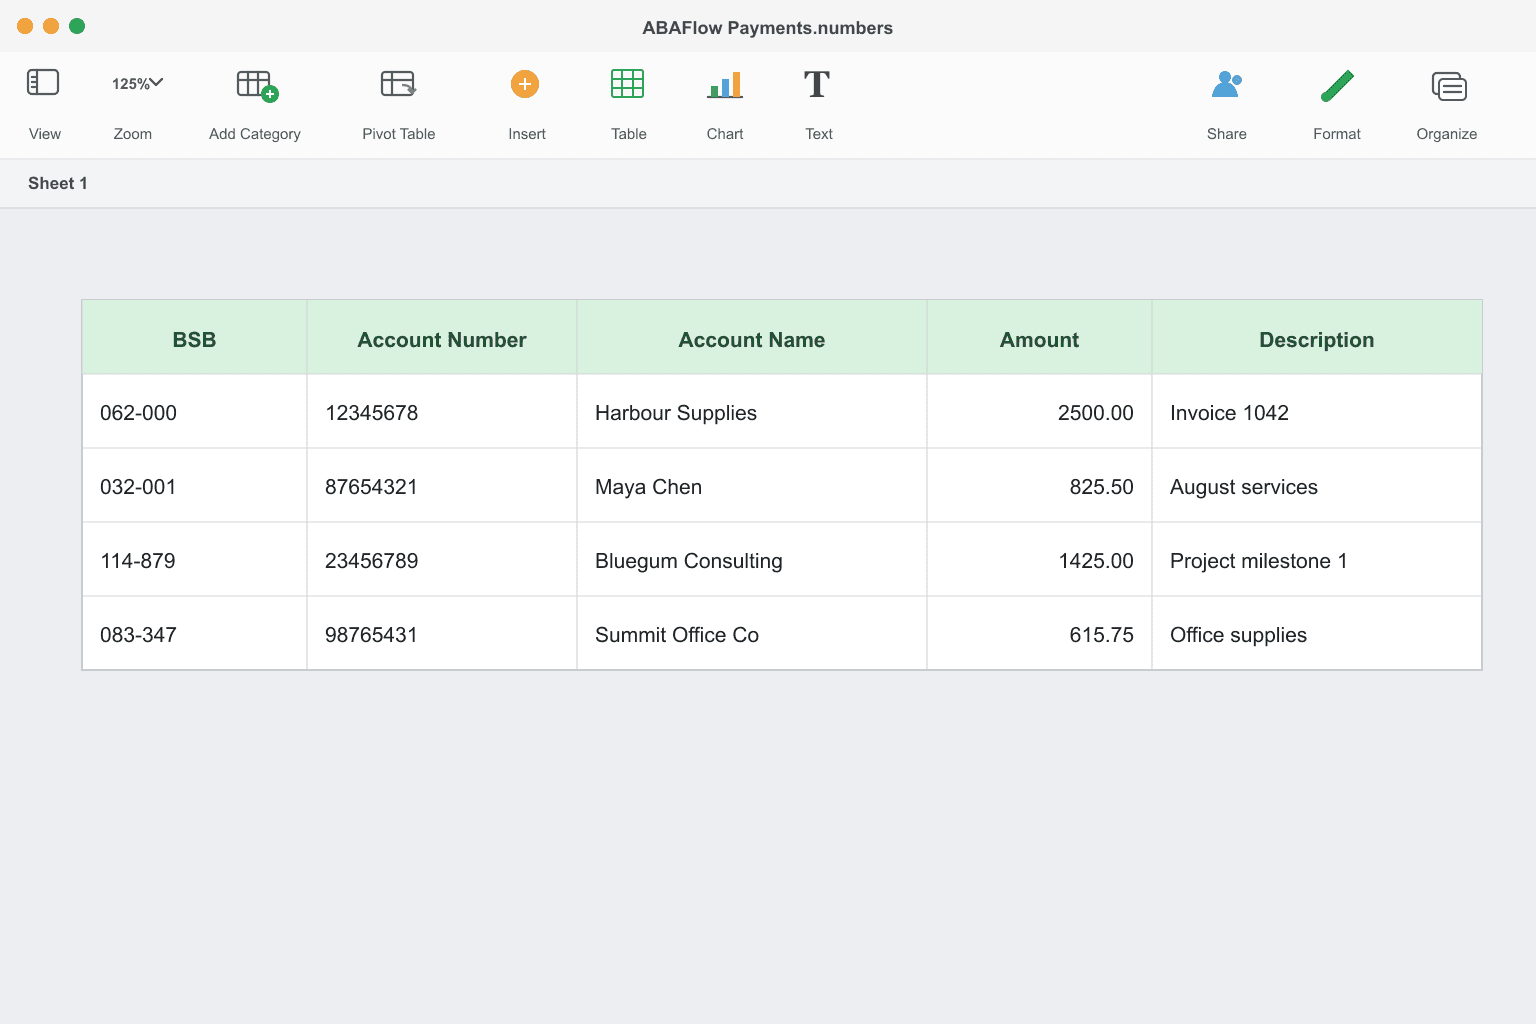
Task: Select the August services description
Action: click(x=1317, y=486)
